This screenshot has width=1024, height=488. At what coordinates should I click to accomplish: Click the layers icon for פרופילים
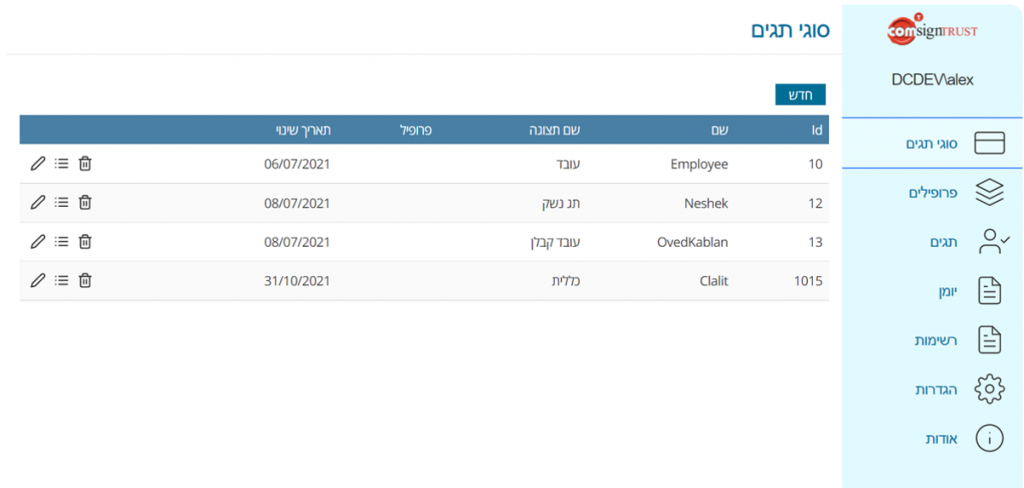click(x=988, y=192)
